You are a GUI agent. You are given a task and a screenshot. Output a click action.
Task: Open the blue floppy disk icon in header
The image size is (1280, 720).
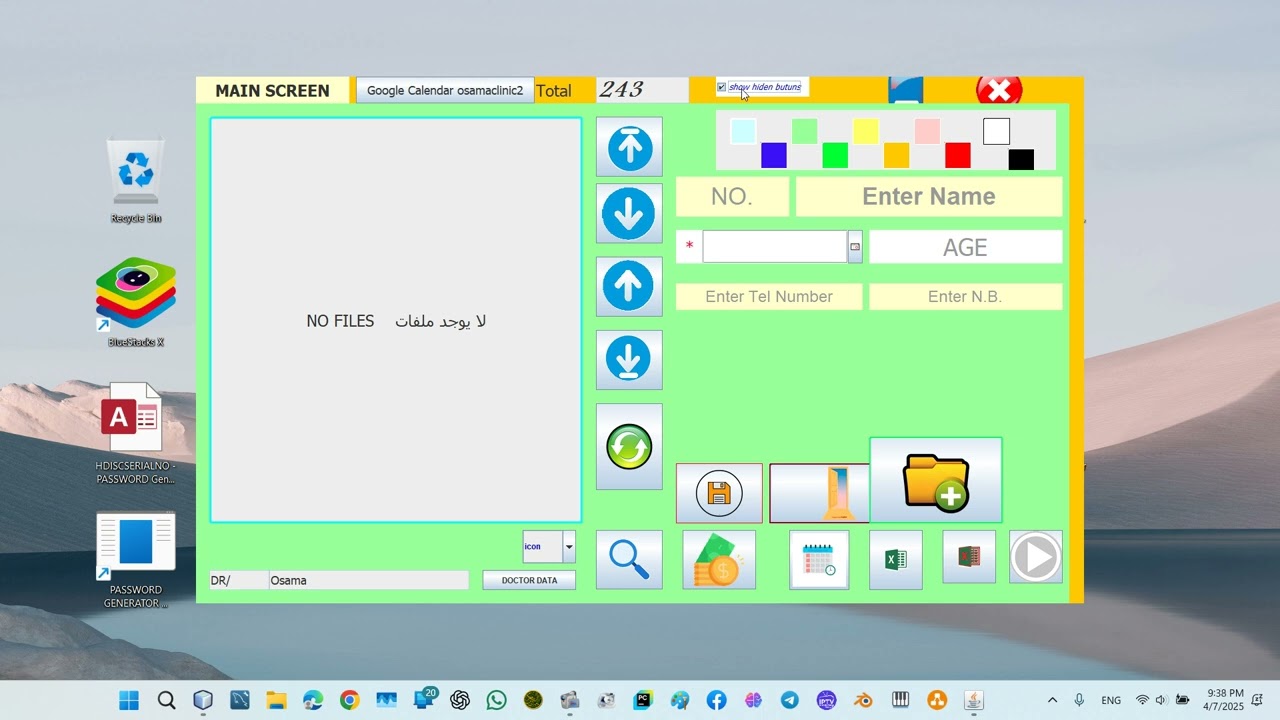906,90
